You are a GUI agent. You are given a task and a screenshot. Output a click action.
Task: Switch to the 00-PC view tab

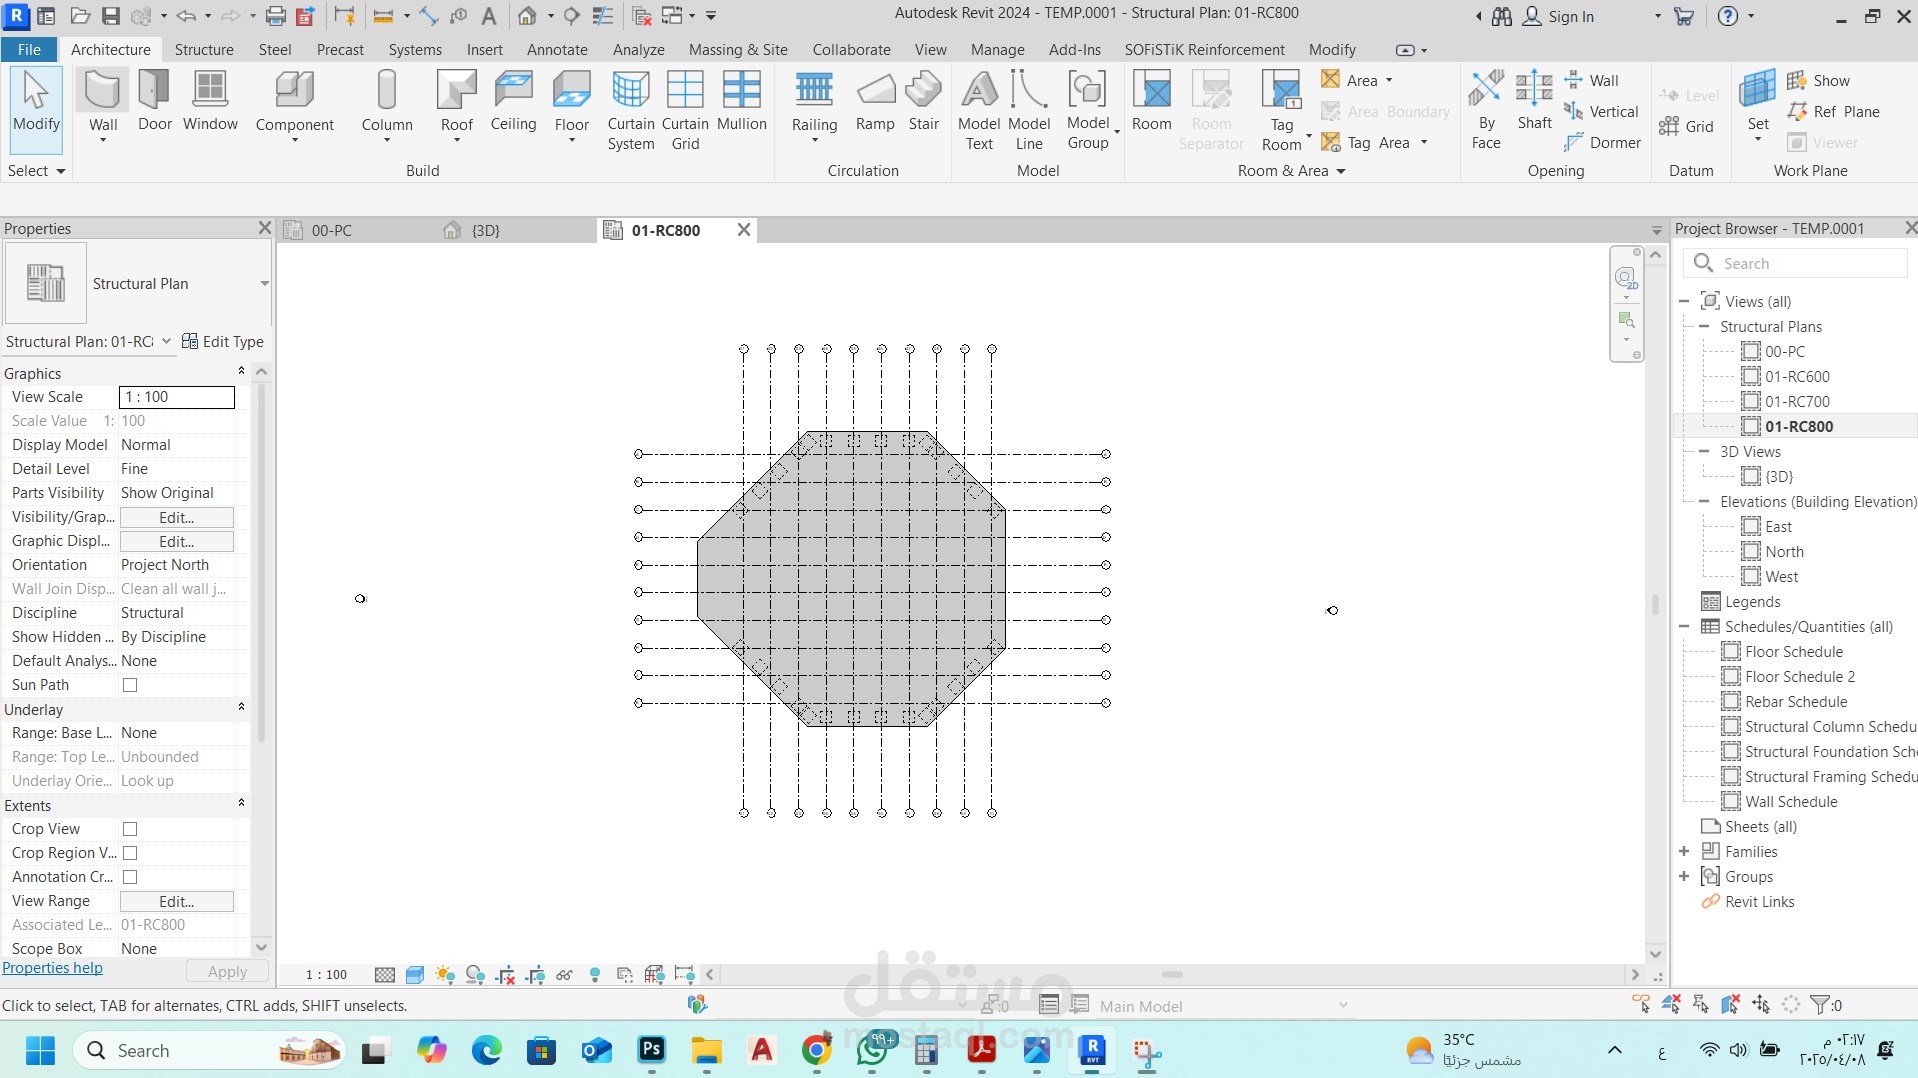(332, 230)
